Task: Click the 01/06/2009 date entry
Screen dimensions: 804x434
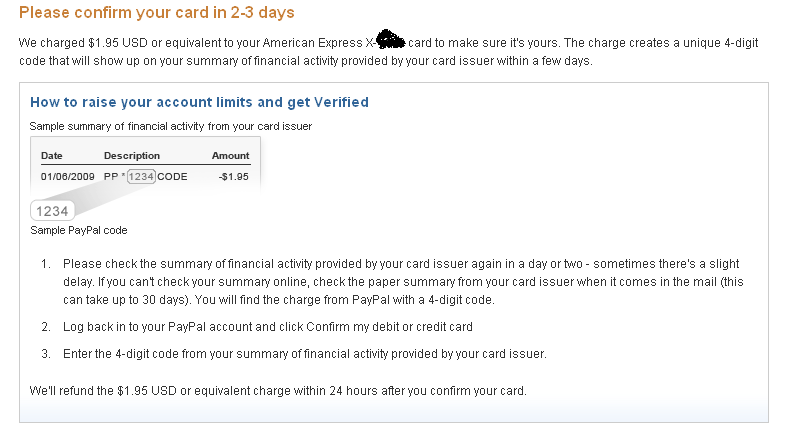Action: point(68,176)
